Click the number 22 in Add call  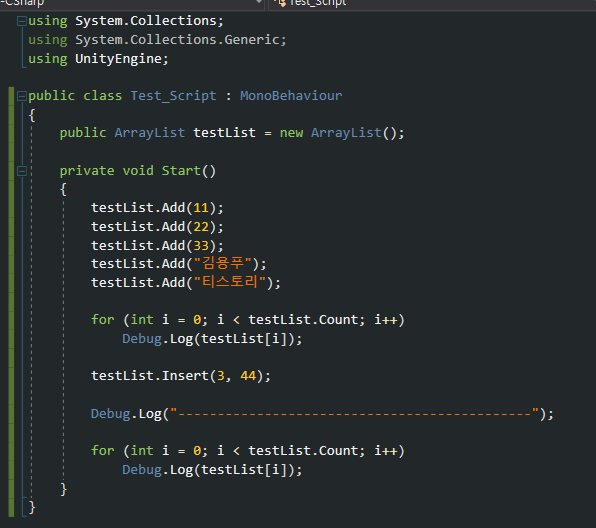tap(201, 227)
